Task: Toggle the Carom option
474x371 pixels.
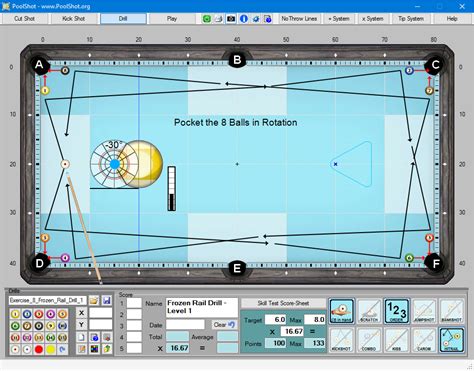Action: click(x=424, y=340)
